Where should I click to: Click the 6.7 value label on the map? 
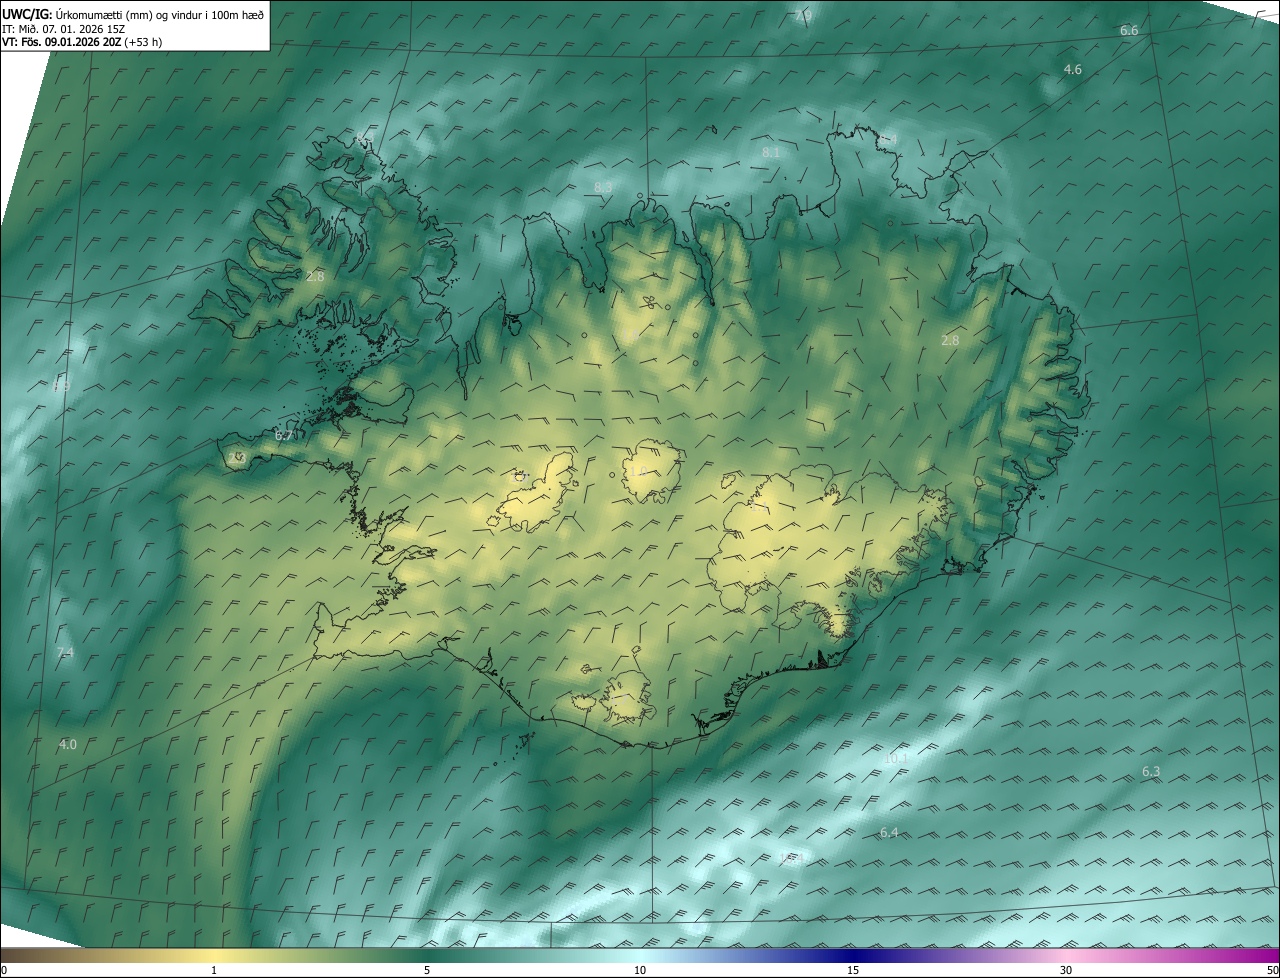tap(284, 436)
